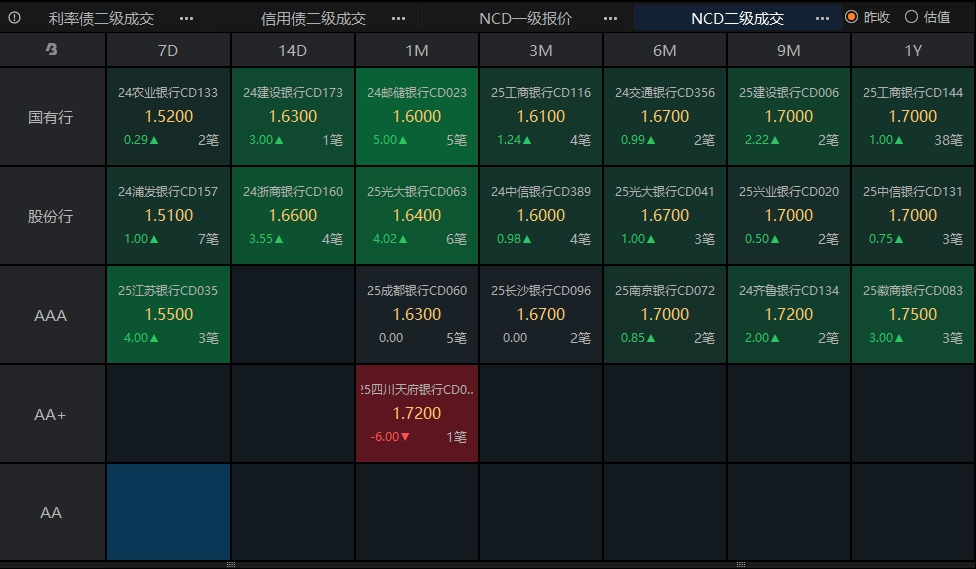
Task: Open the 24浙商银行CD160 cell
Action: [293, 215]
